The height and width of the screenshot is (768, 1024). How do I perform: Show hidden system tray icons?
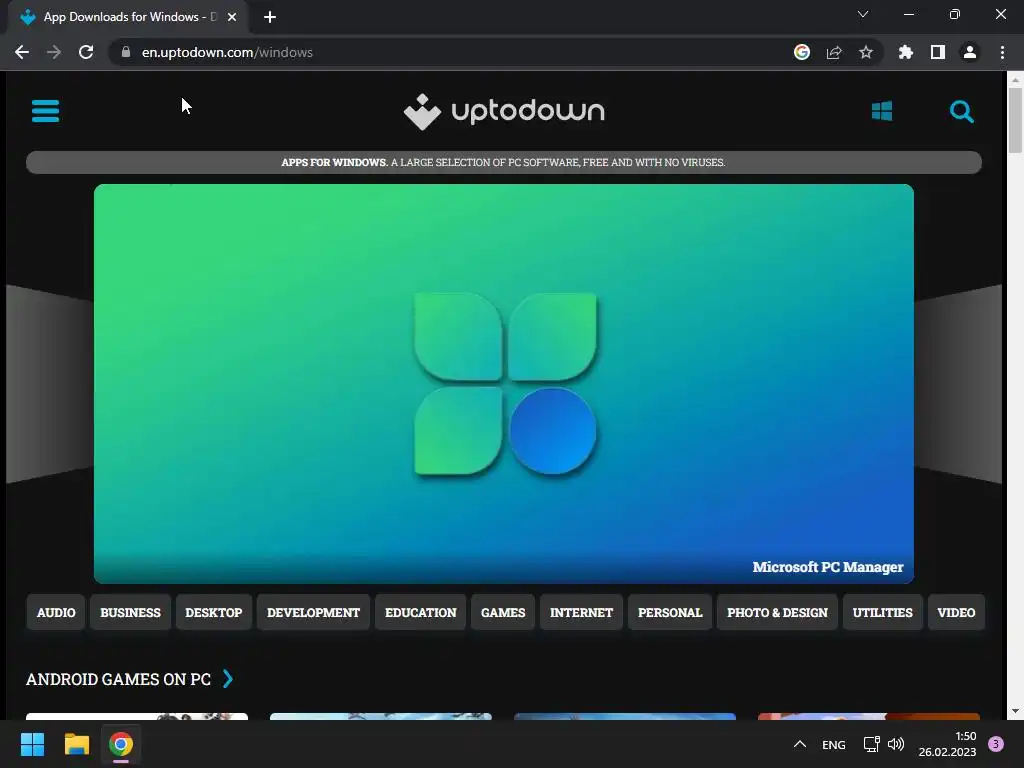point(799,744)
